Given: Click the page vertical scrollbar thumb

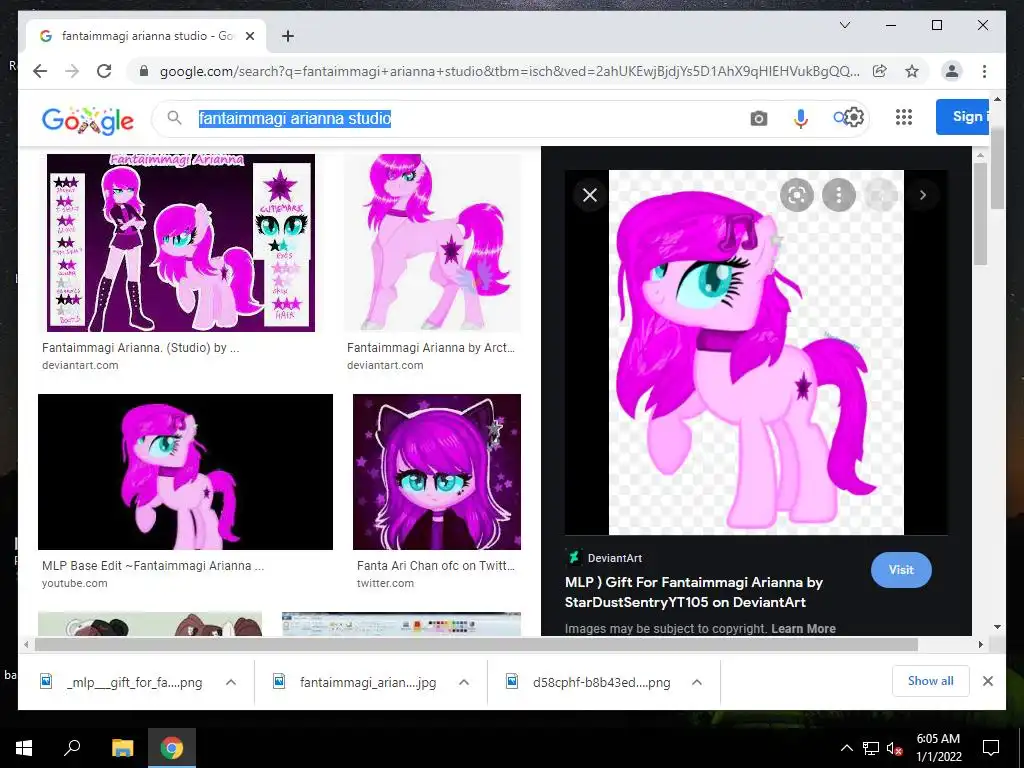Looking at the screenshot, I should coord(997,168).
